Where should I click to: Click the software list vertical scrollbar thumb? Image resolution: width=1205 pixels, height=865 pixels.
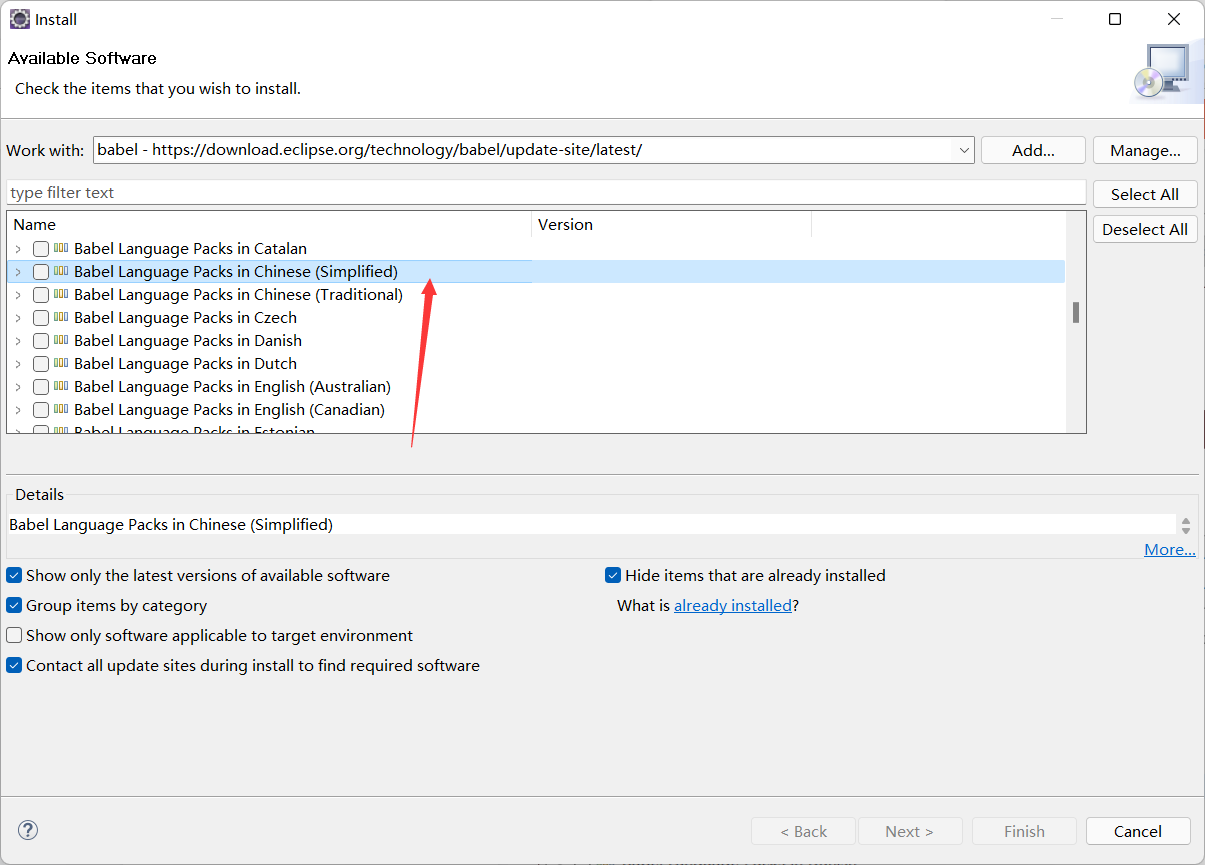click(1076, 313)
